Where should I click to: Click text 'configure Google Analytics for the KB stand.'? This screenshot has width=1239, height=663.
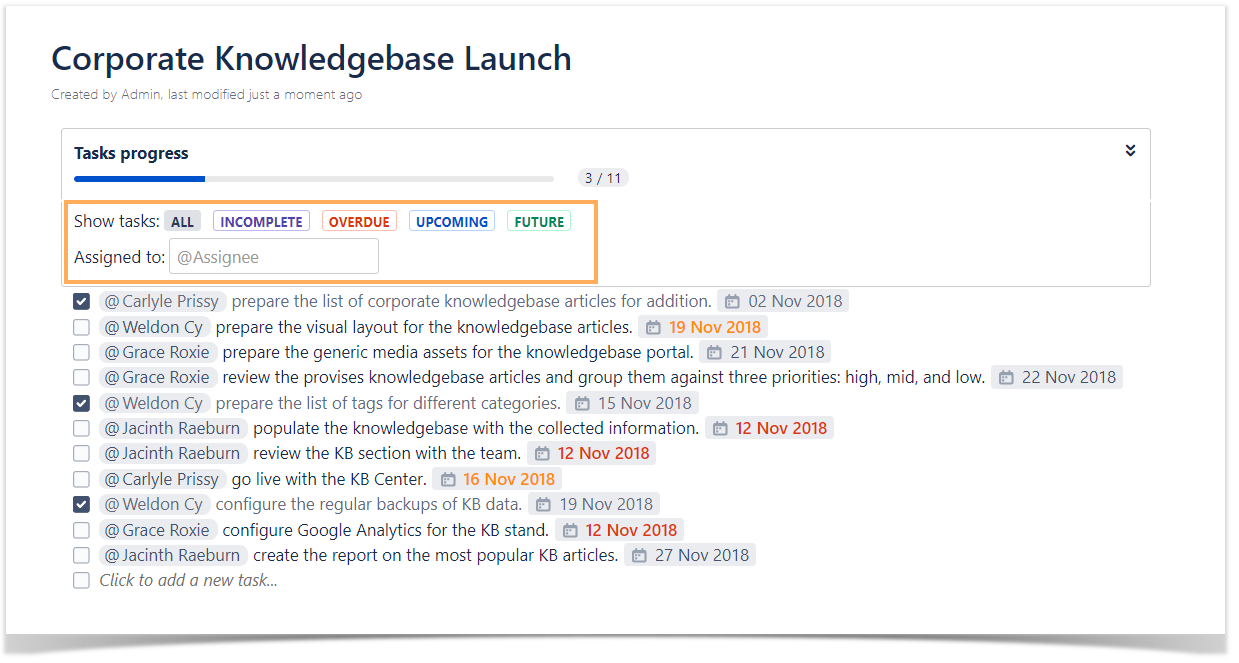click(x=386, y=530)
